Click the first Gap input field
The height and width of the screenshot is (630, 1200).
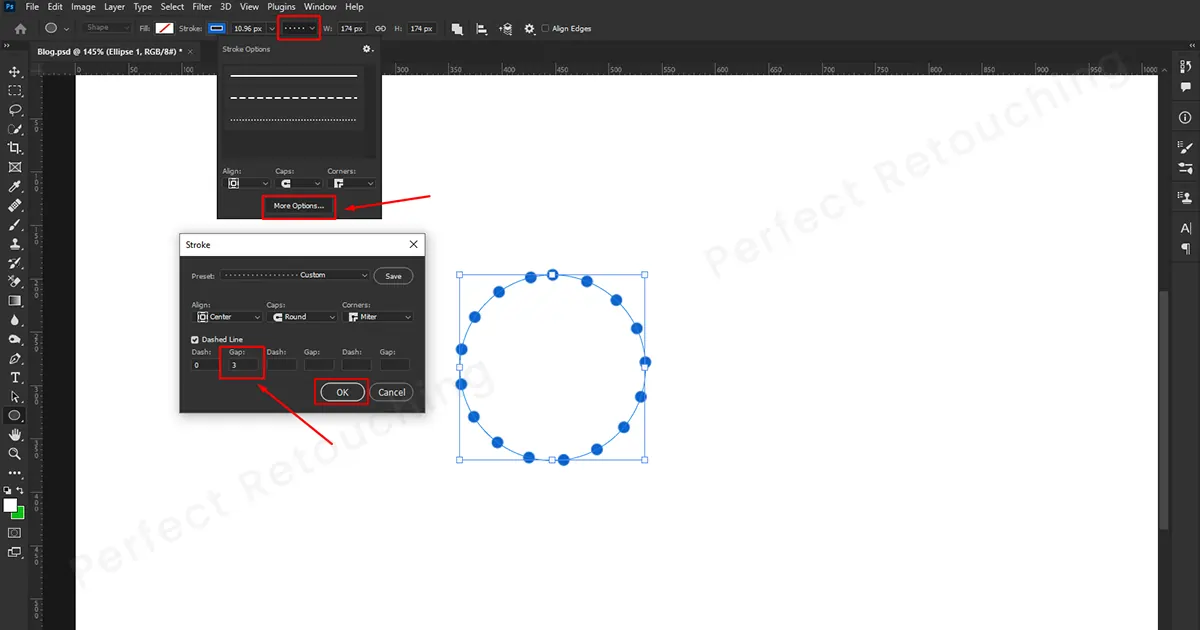tap(243, 365)
